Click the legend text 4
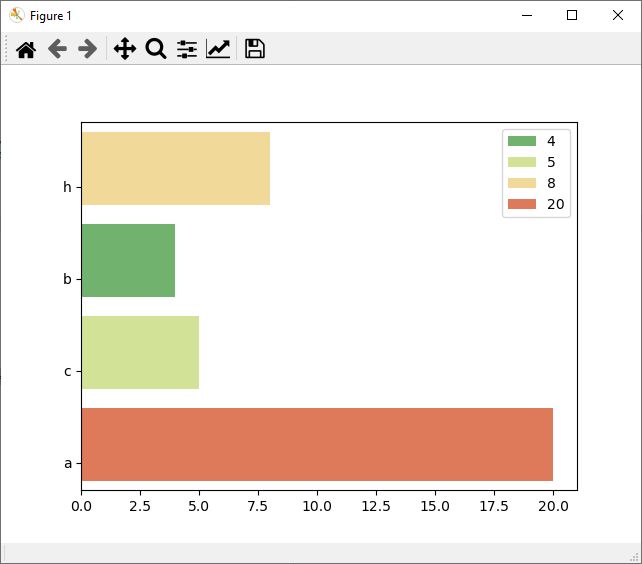Screen dimensions: 642x564 point(551,141)
